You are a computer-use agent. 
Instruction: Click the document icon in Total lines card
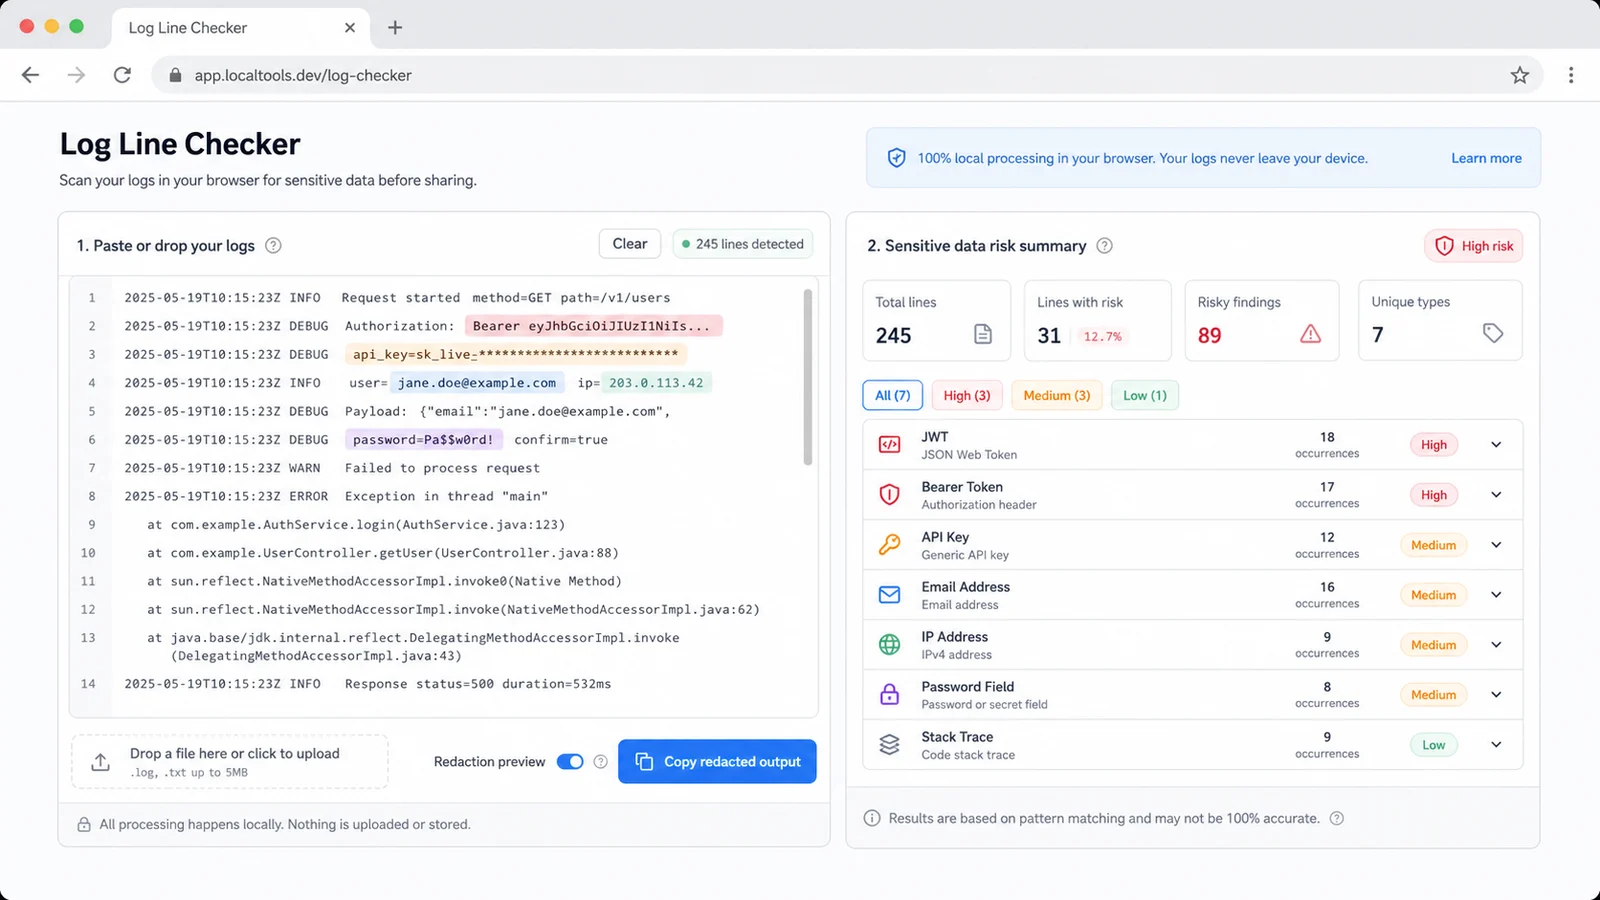coord(983,334)
